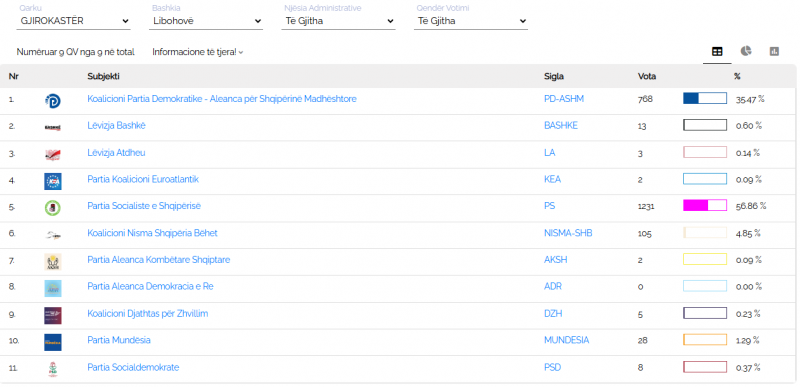800x387 pixels.
Task: Click the Partia Mundësia logo
Action: tap(53, 342)
